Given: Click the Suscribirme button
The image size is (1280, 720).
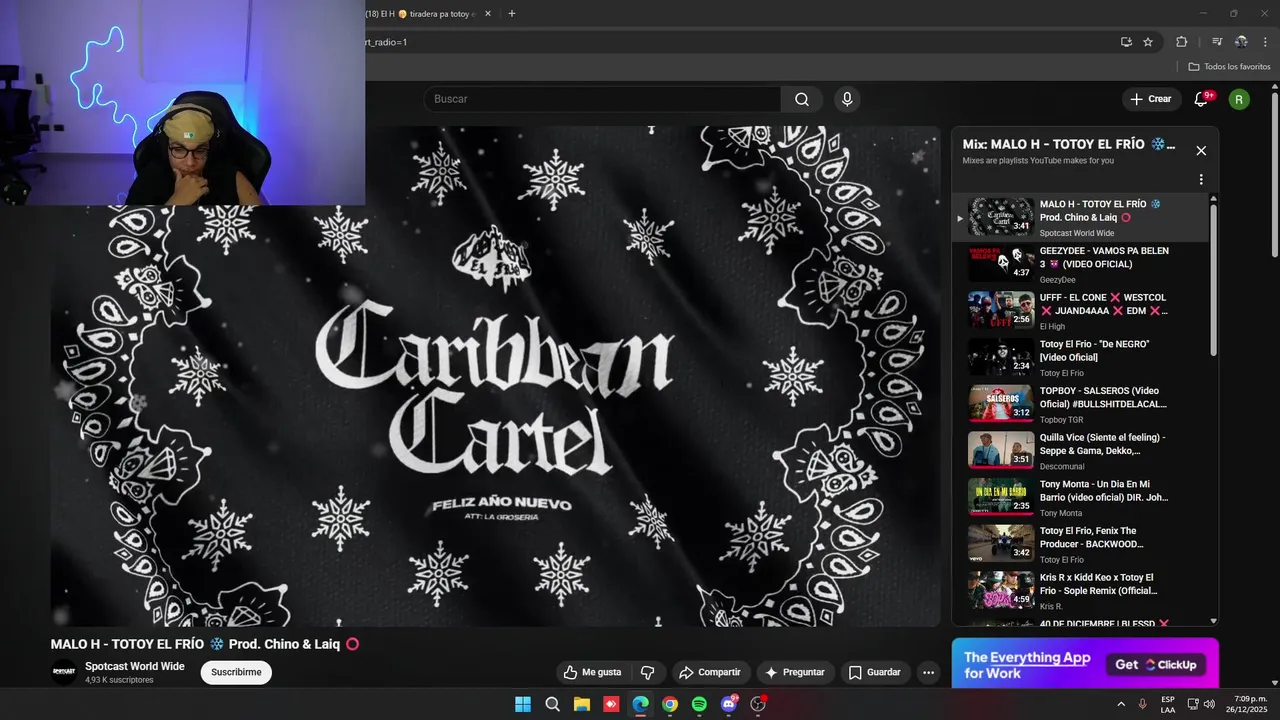Looking at the screenshot, I should [236, 672].
